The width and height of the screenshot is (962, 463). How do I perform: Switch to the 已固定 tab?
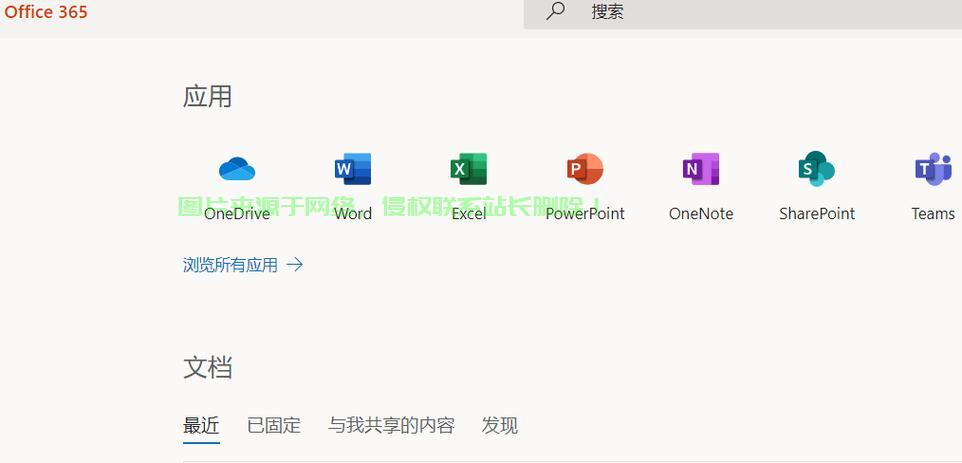tap(274, 425)
